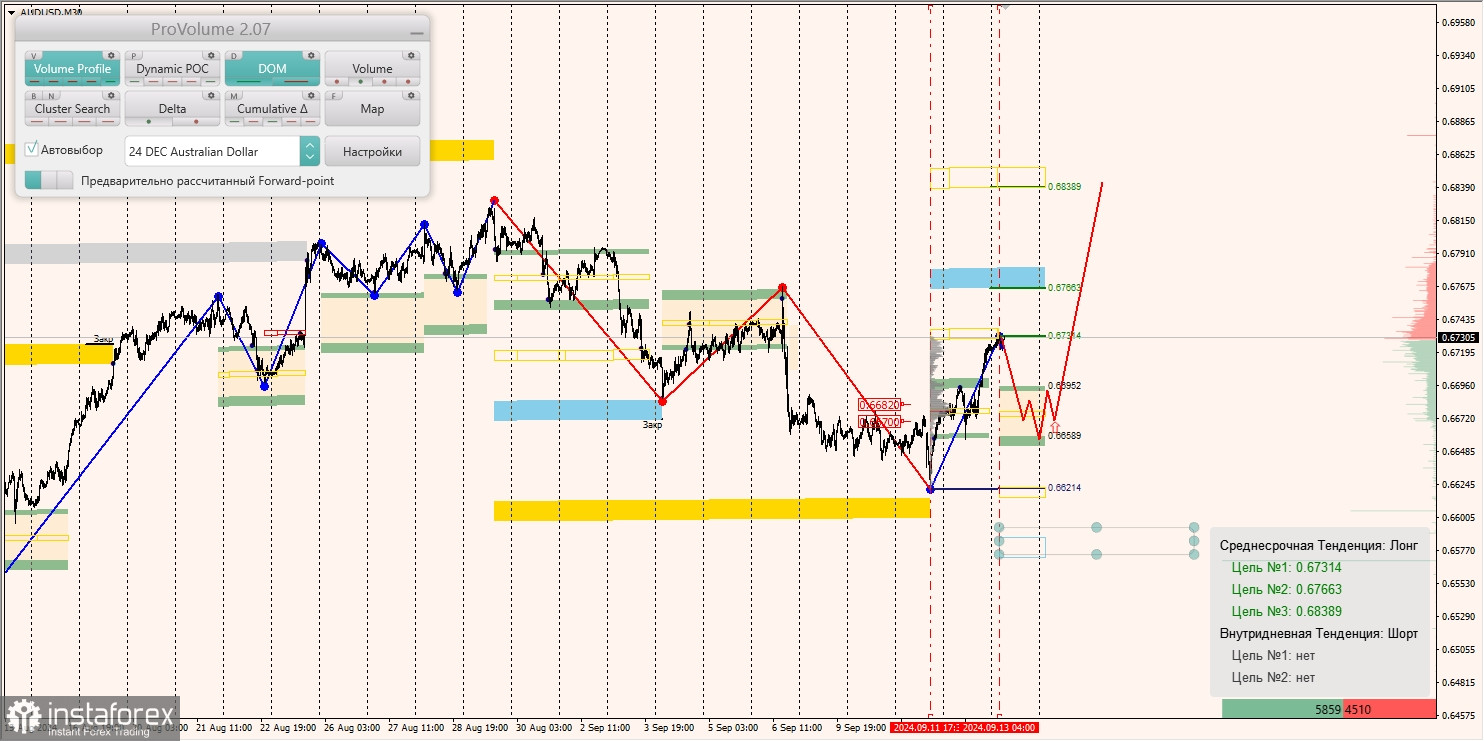Open Volume gear settings

(x=411, y=56)
